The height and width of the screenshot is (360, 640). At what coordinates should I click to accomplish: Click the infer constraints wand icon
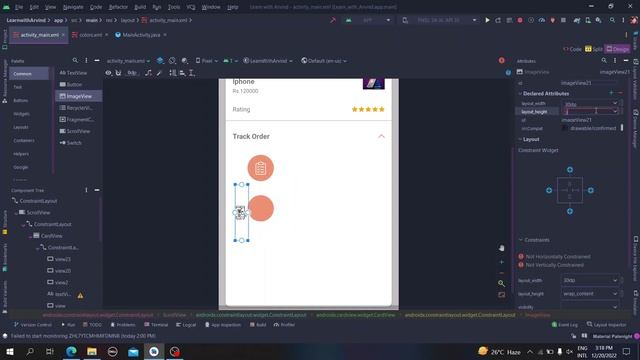pos(159,73)
